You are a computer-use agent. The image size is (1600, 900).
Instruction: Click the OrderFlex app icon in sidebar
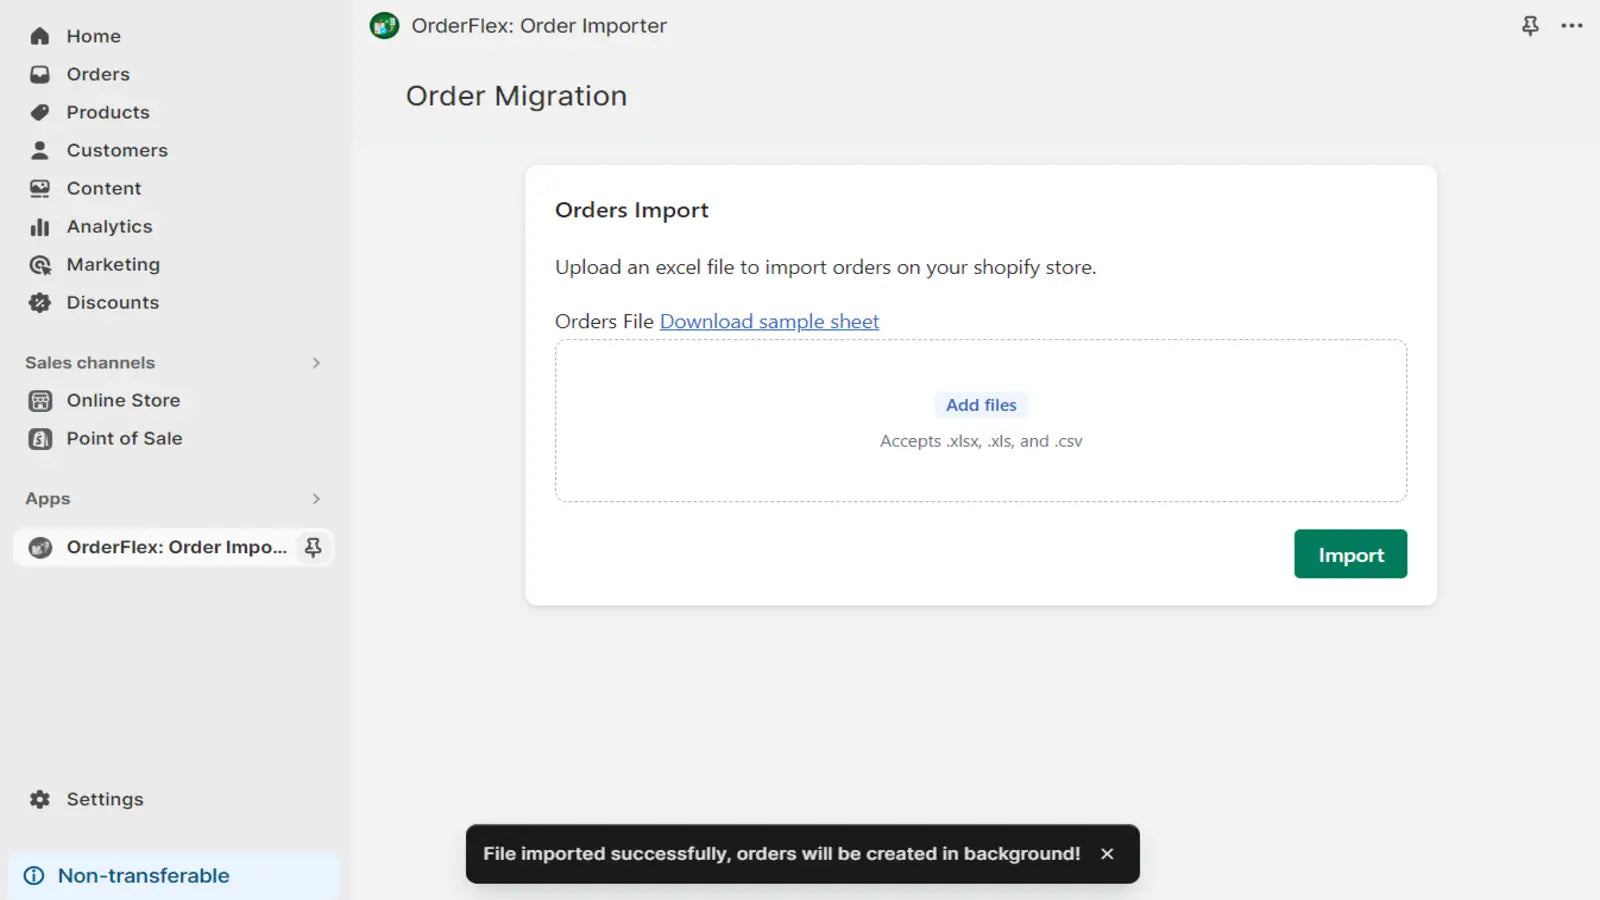point(40,547)
